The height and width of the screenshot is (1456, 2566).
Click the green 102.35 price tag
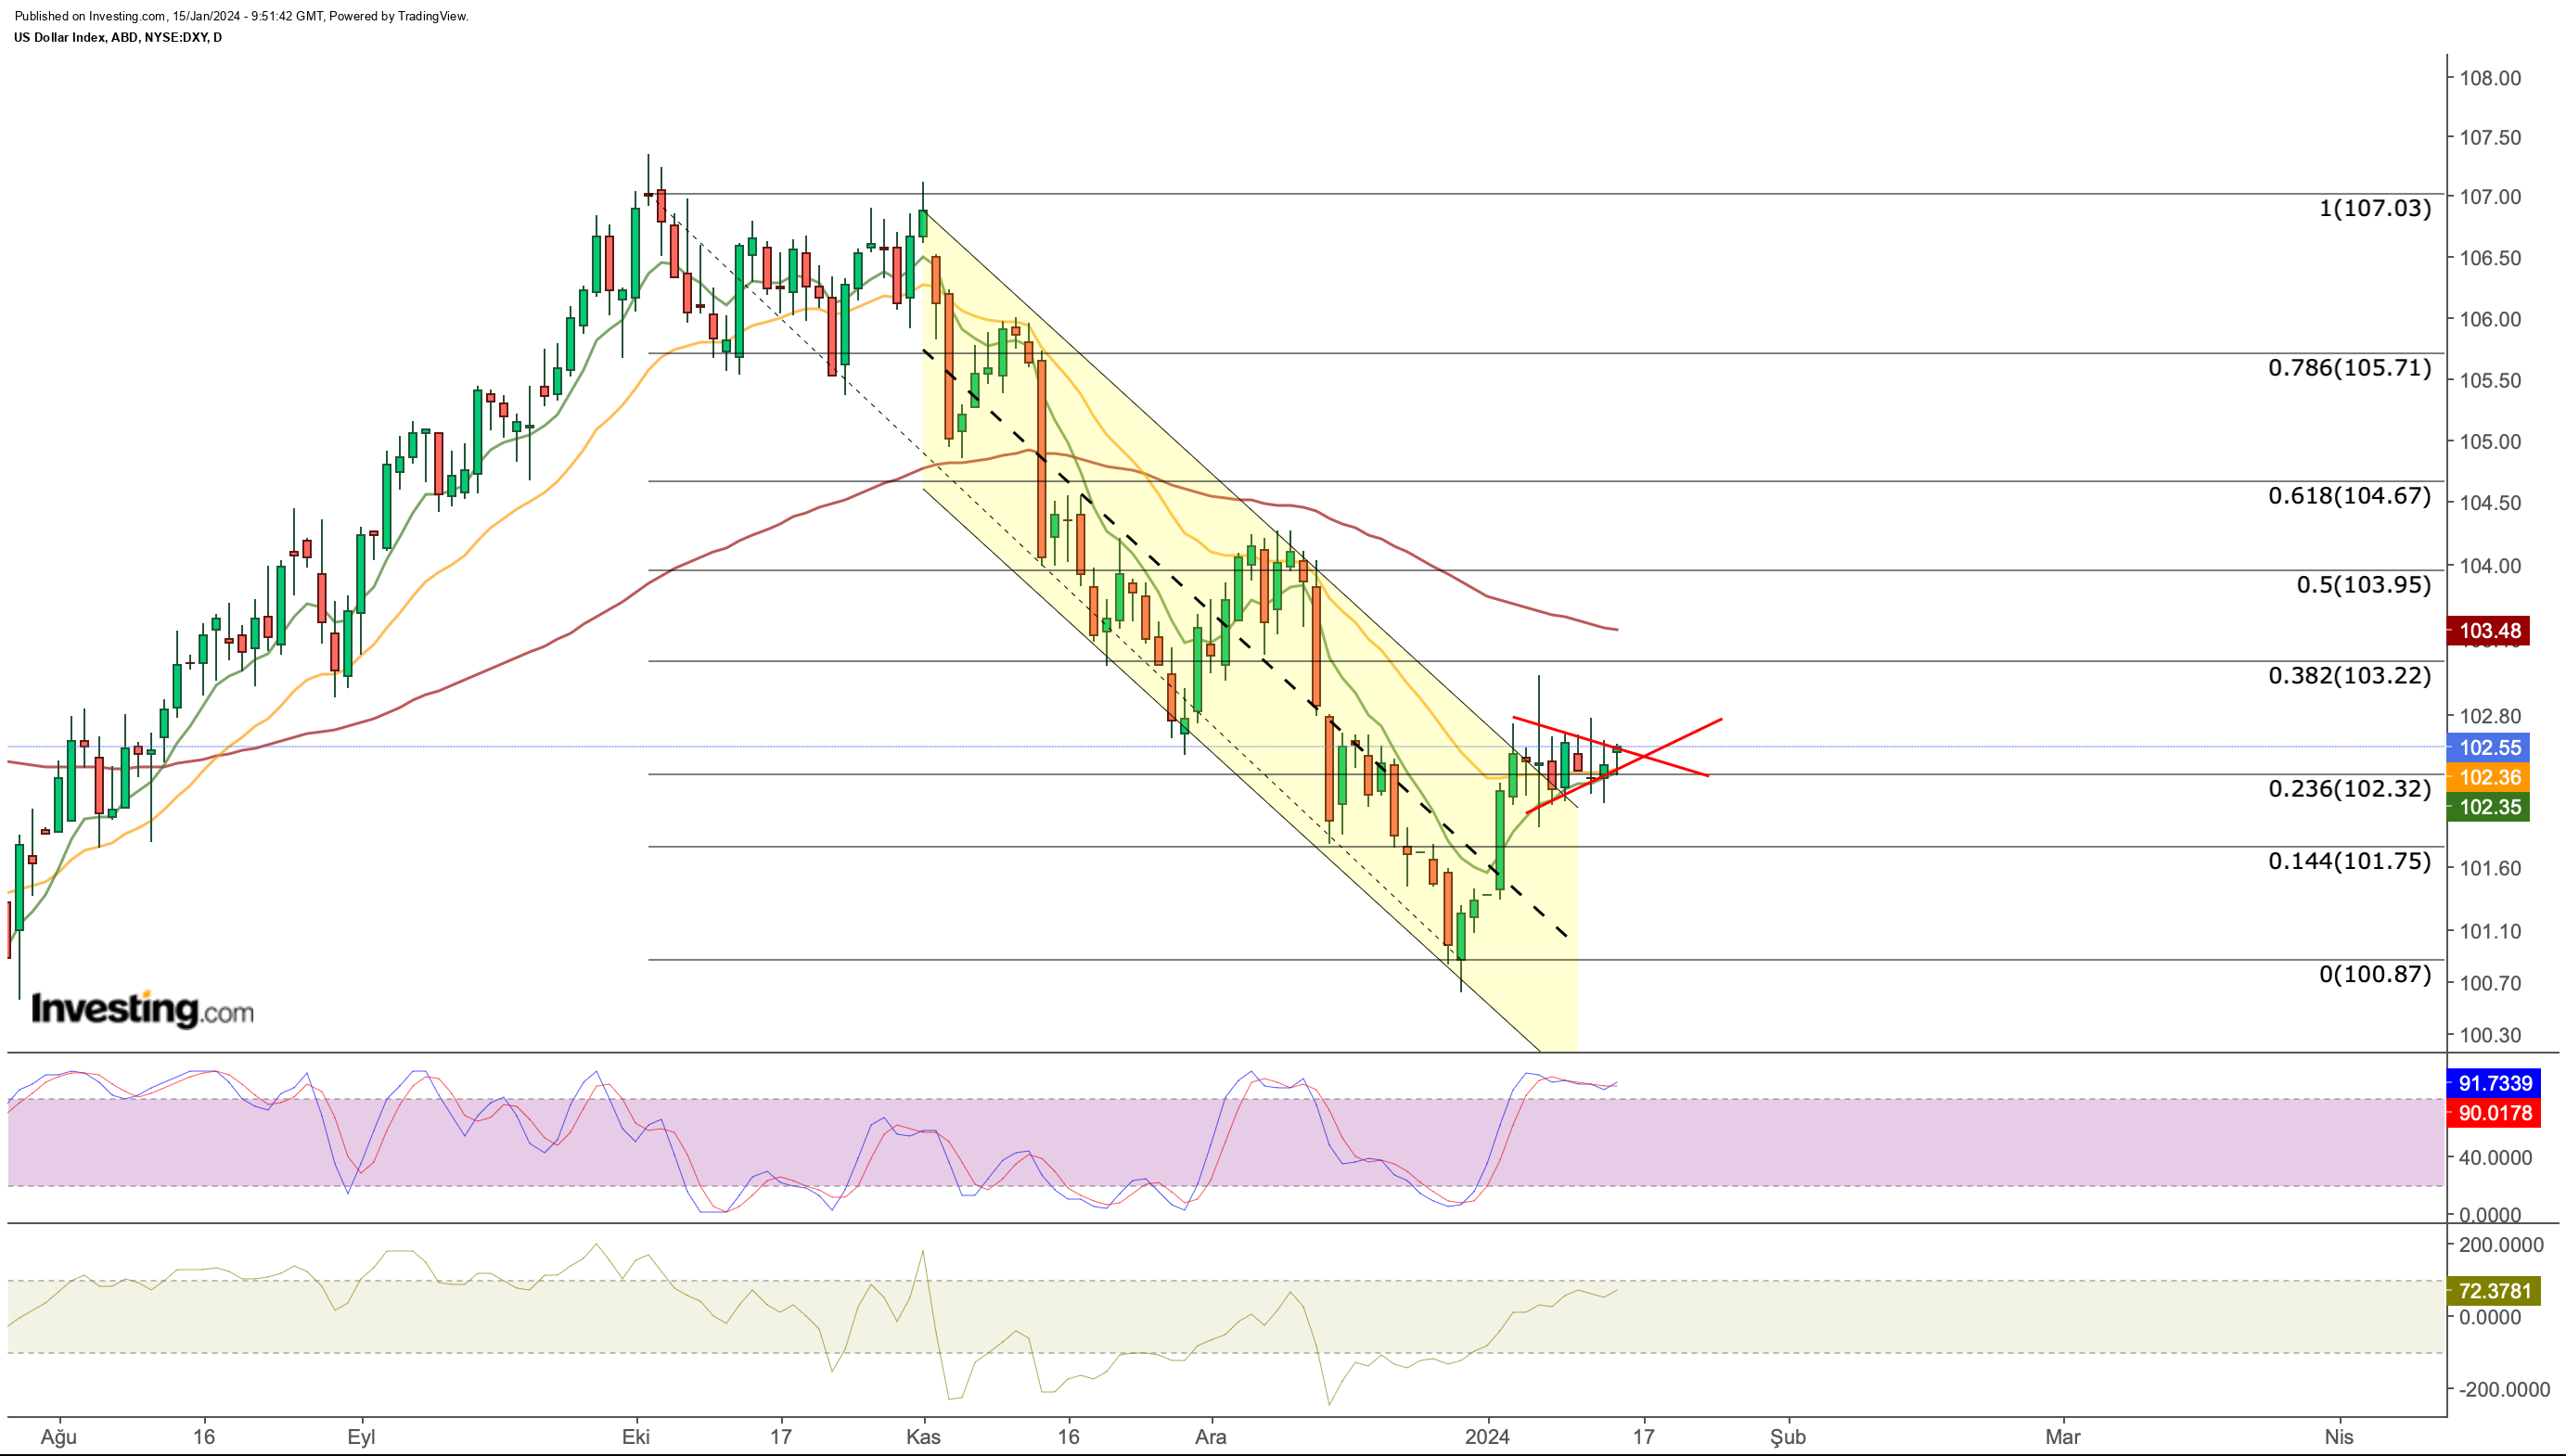(x=2488, y=807)
